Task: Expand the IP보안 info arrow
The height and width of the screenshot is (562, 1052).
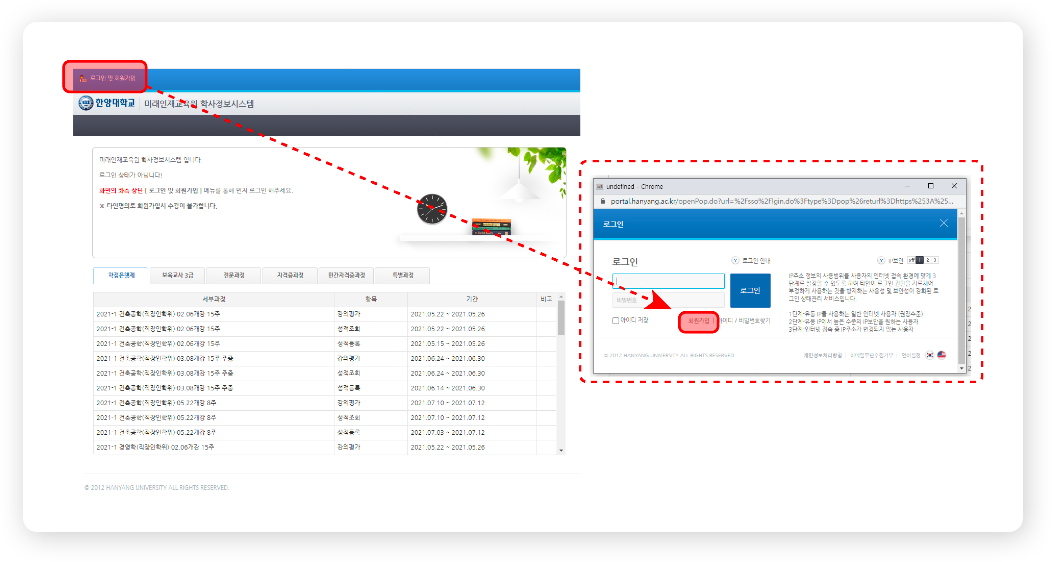Action: tap(880, 260)
